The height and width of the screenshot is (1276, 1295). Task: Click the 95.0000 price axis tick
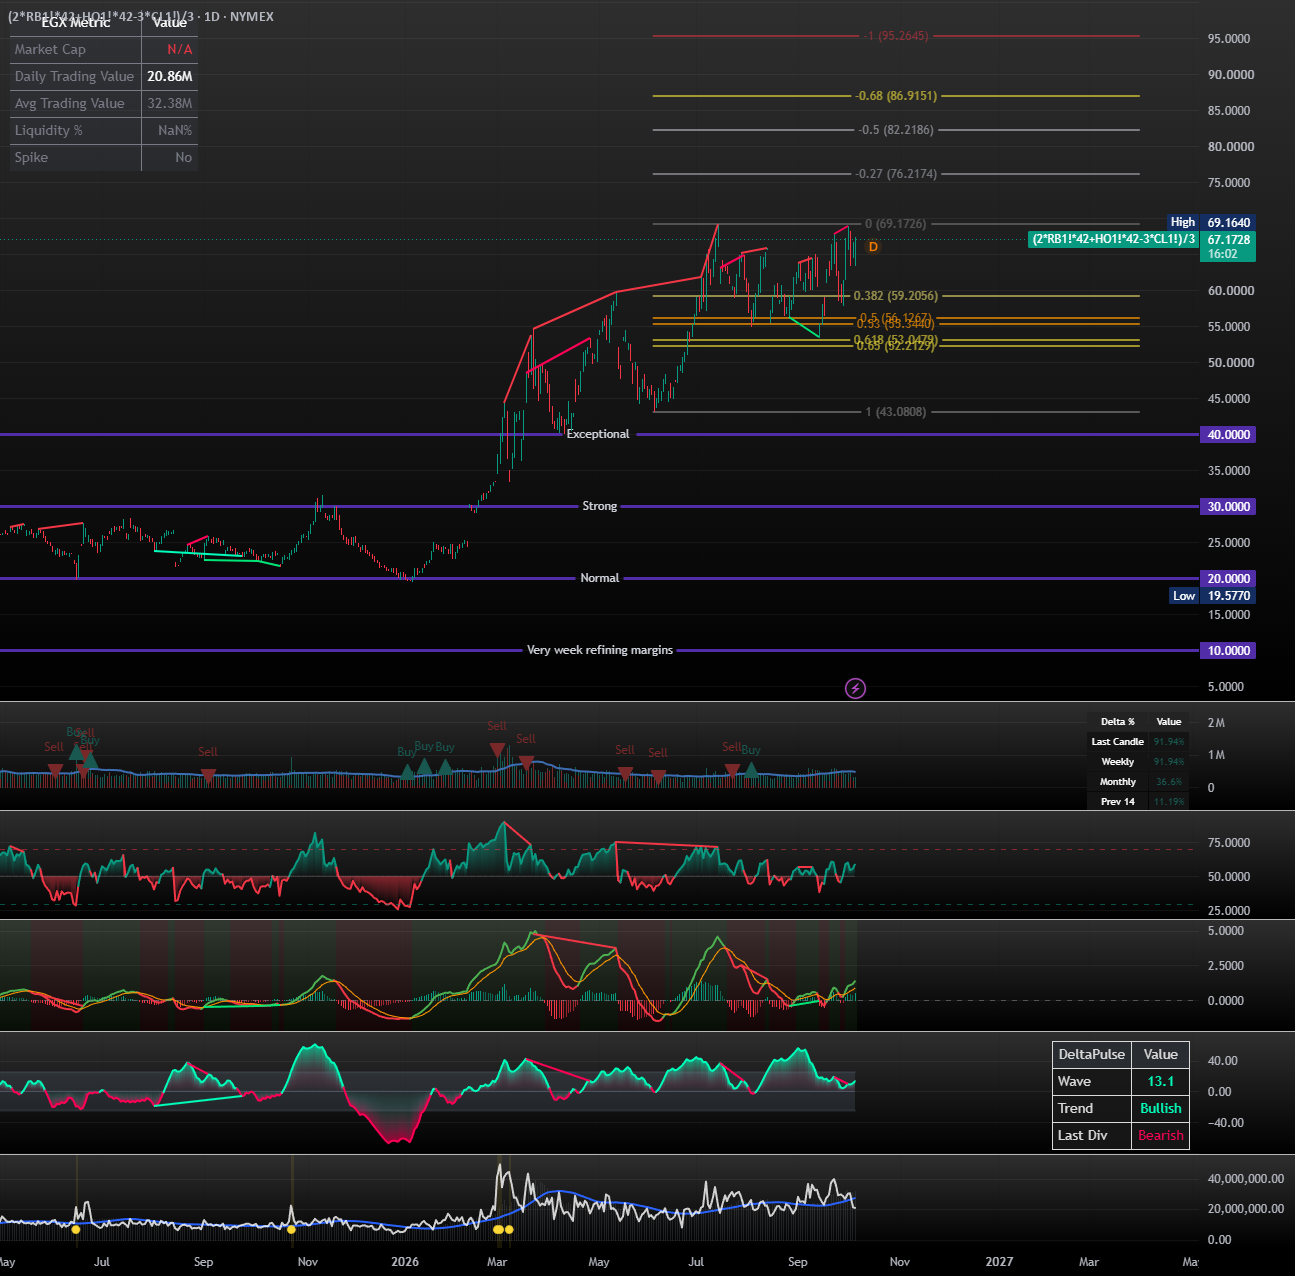[x=1229, y=39]
